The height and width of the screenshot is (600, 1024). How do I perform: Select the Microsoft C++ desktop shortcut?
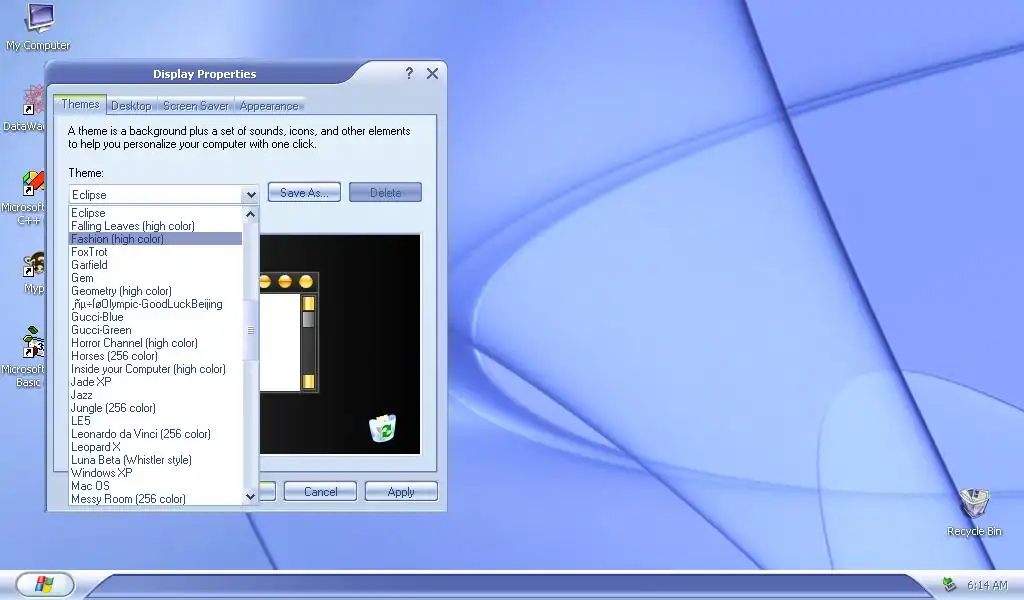click(x=29, y=198)
